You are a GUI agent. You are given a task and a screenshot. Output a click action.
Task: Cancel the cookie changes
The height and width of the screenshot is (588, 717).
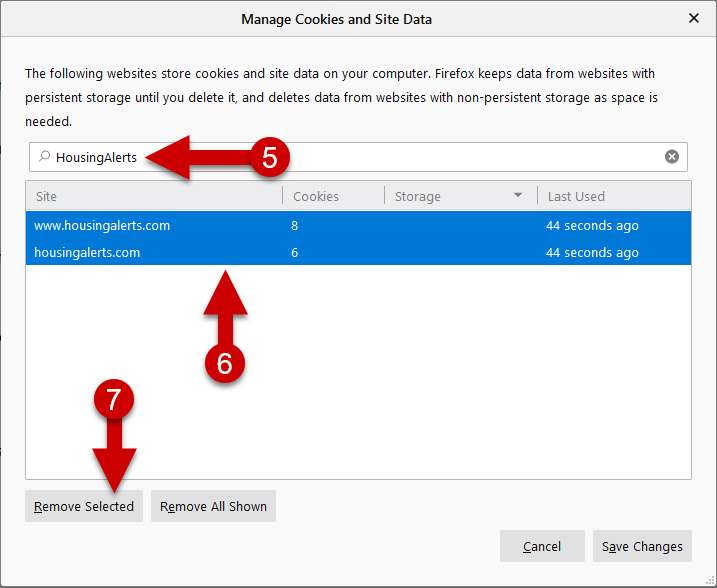coord(542,546)
